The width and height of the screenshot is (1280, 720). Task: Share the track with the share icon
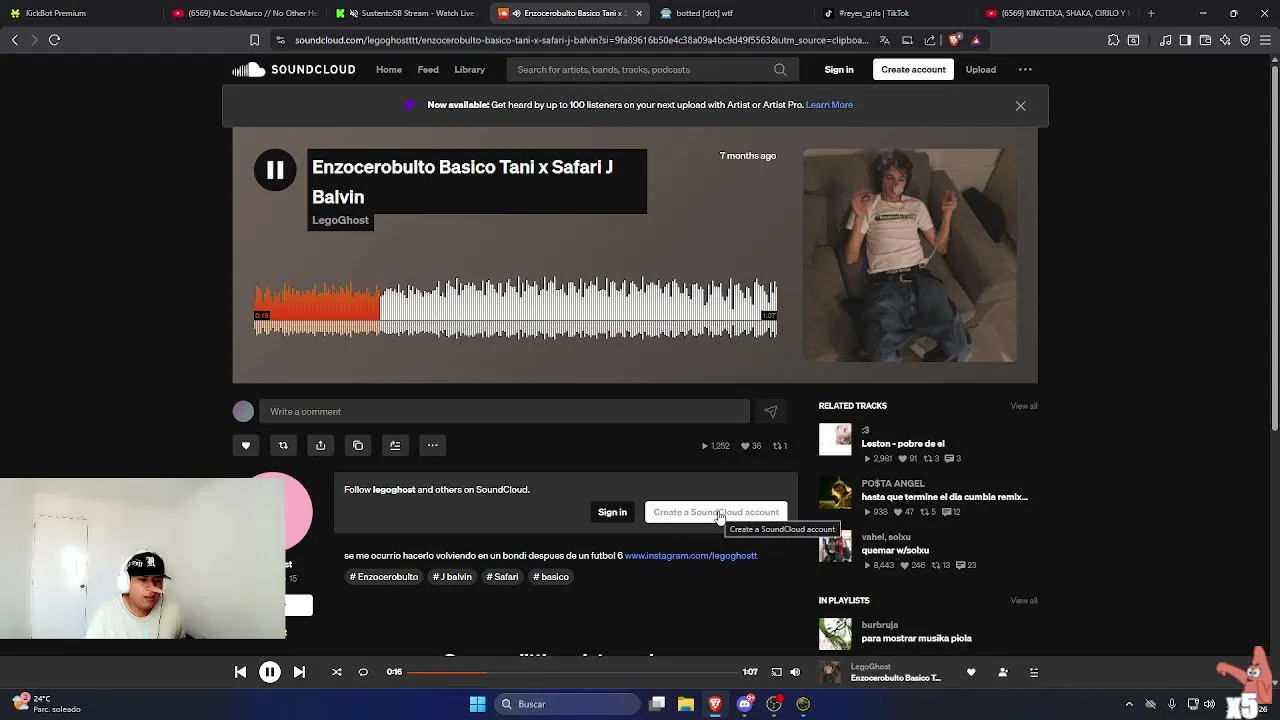click(320, 445)
